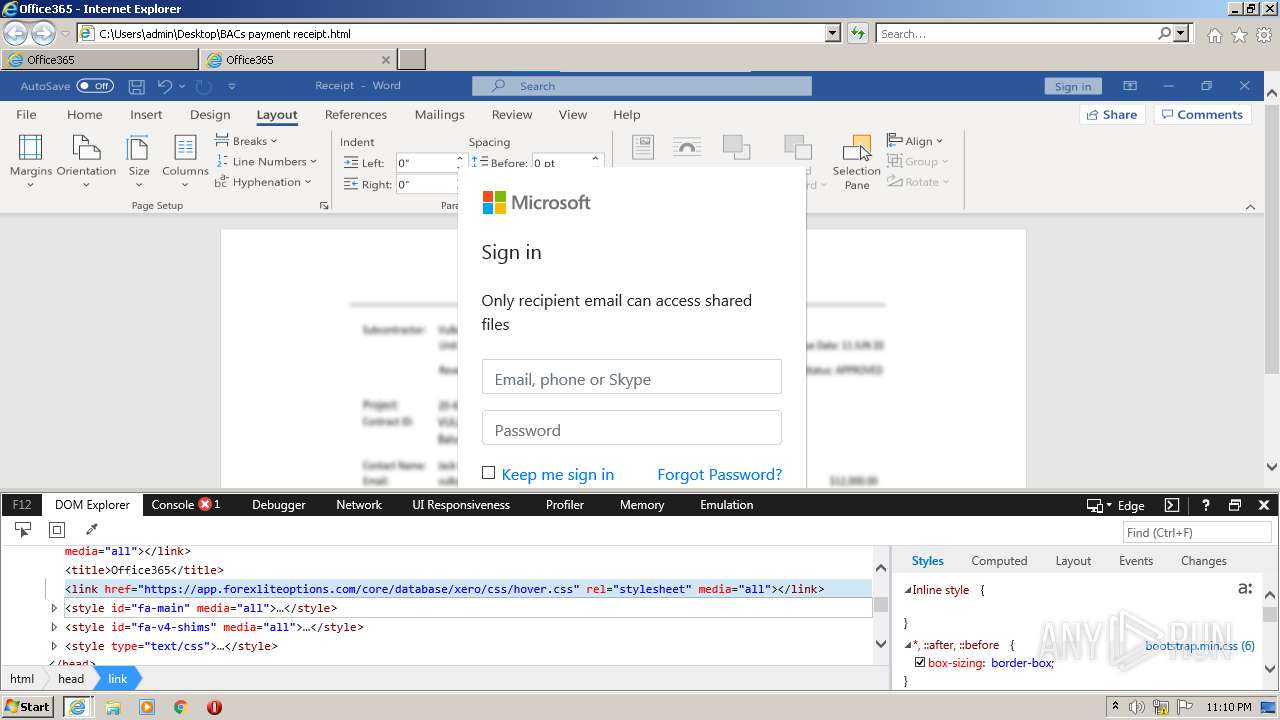Expand the text/css style node
1280x720 pixels.
point(55,646)
